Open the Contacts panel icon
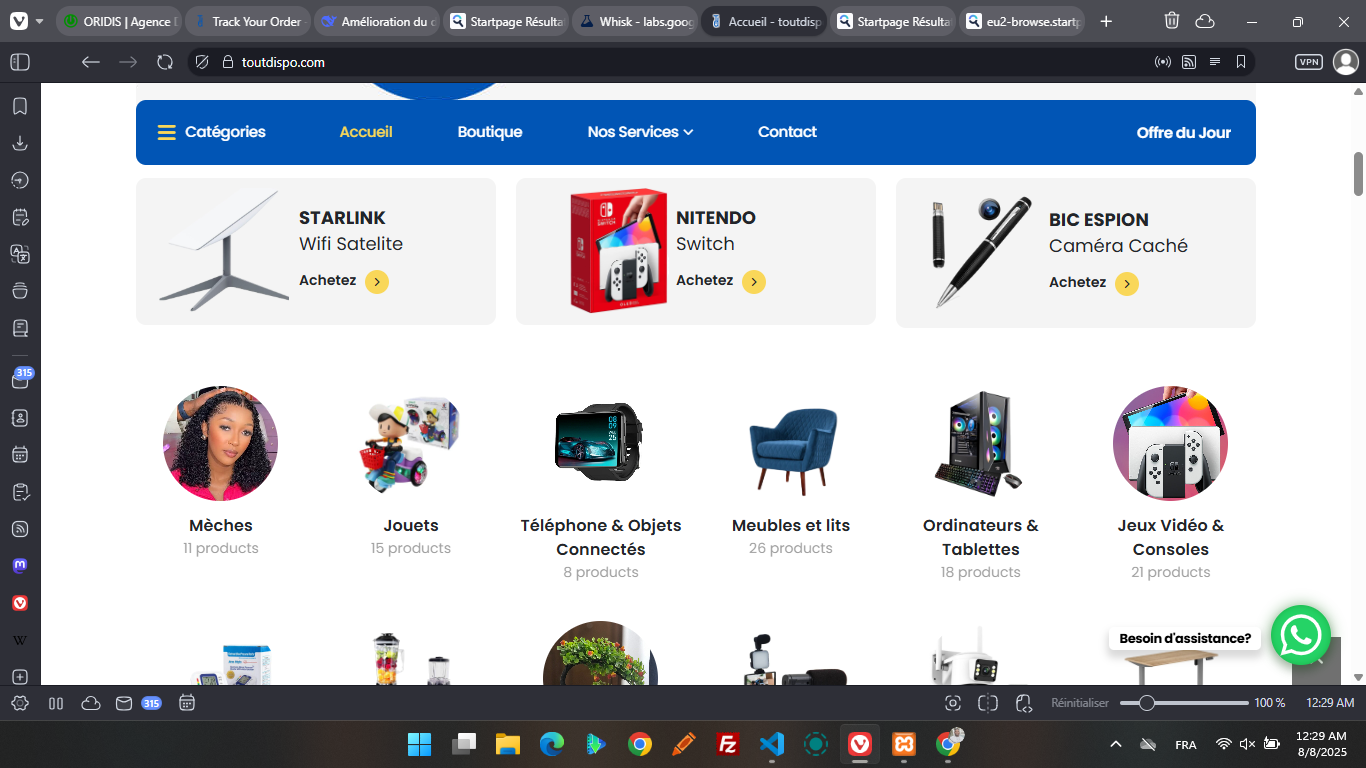Viewport: 1366px width, 768px height. click(x=20, y=417)
